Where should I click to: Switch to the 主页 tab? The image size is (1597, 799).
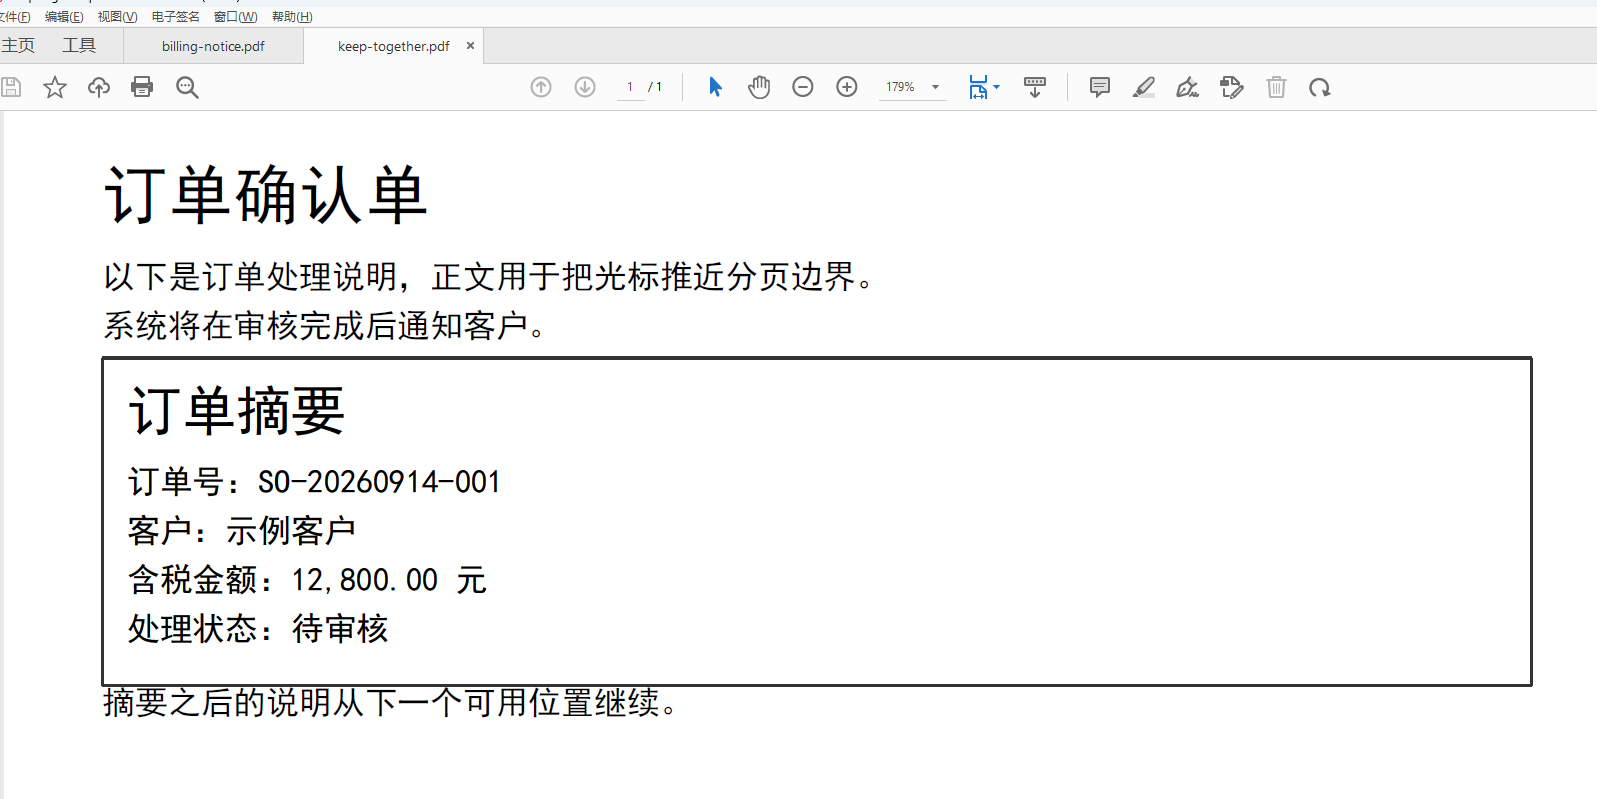(x=18, y=46)
